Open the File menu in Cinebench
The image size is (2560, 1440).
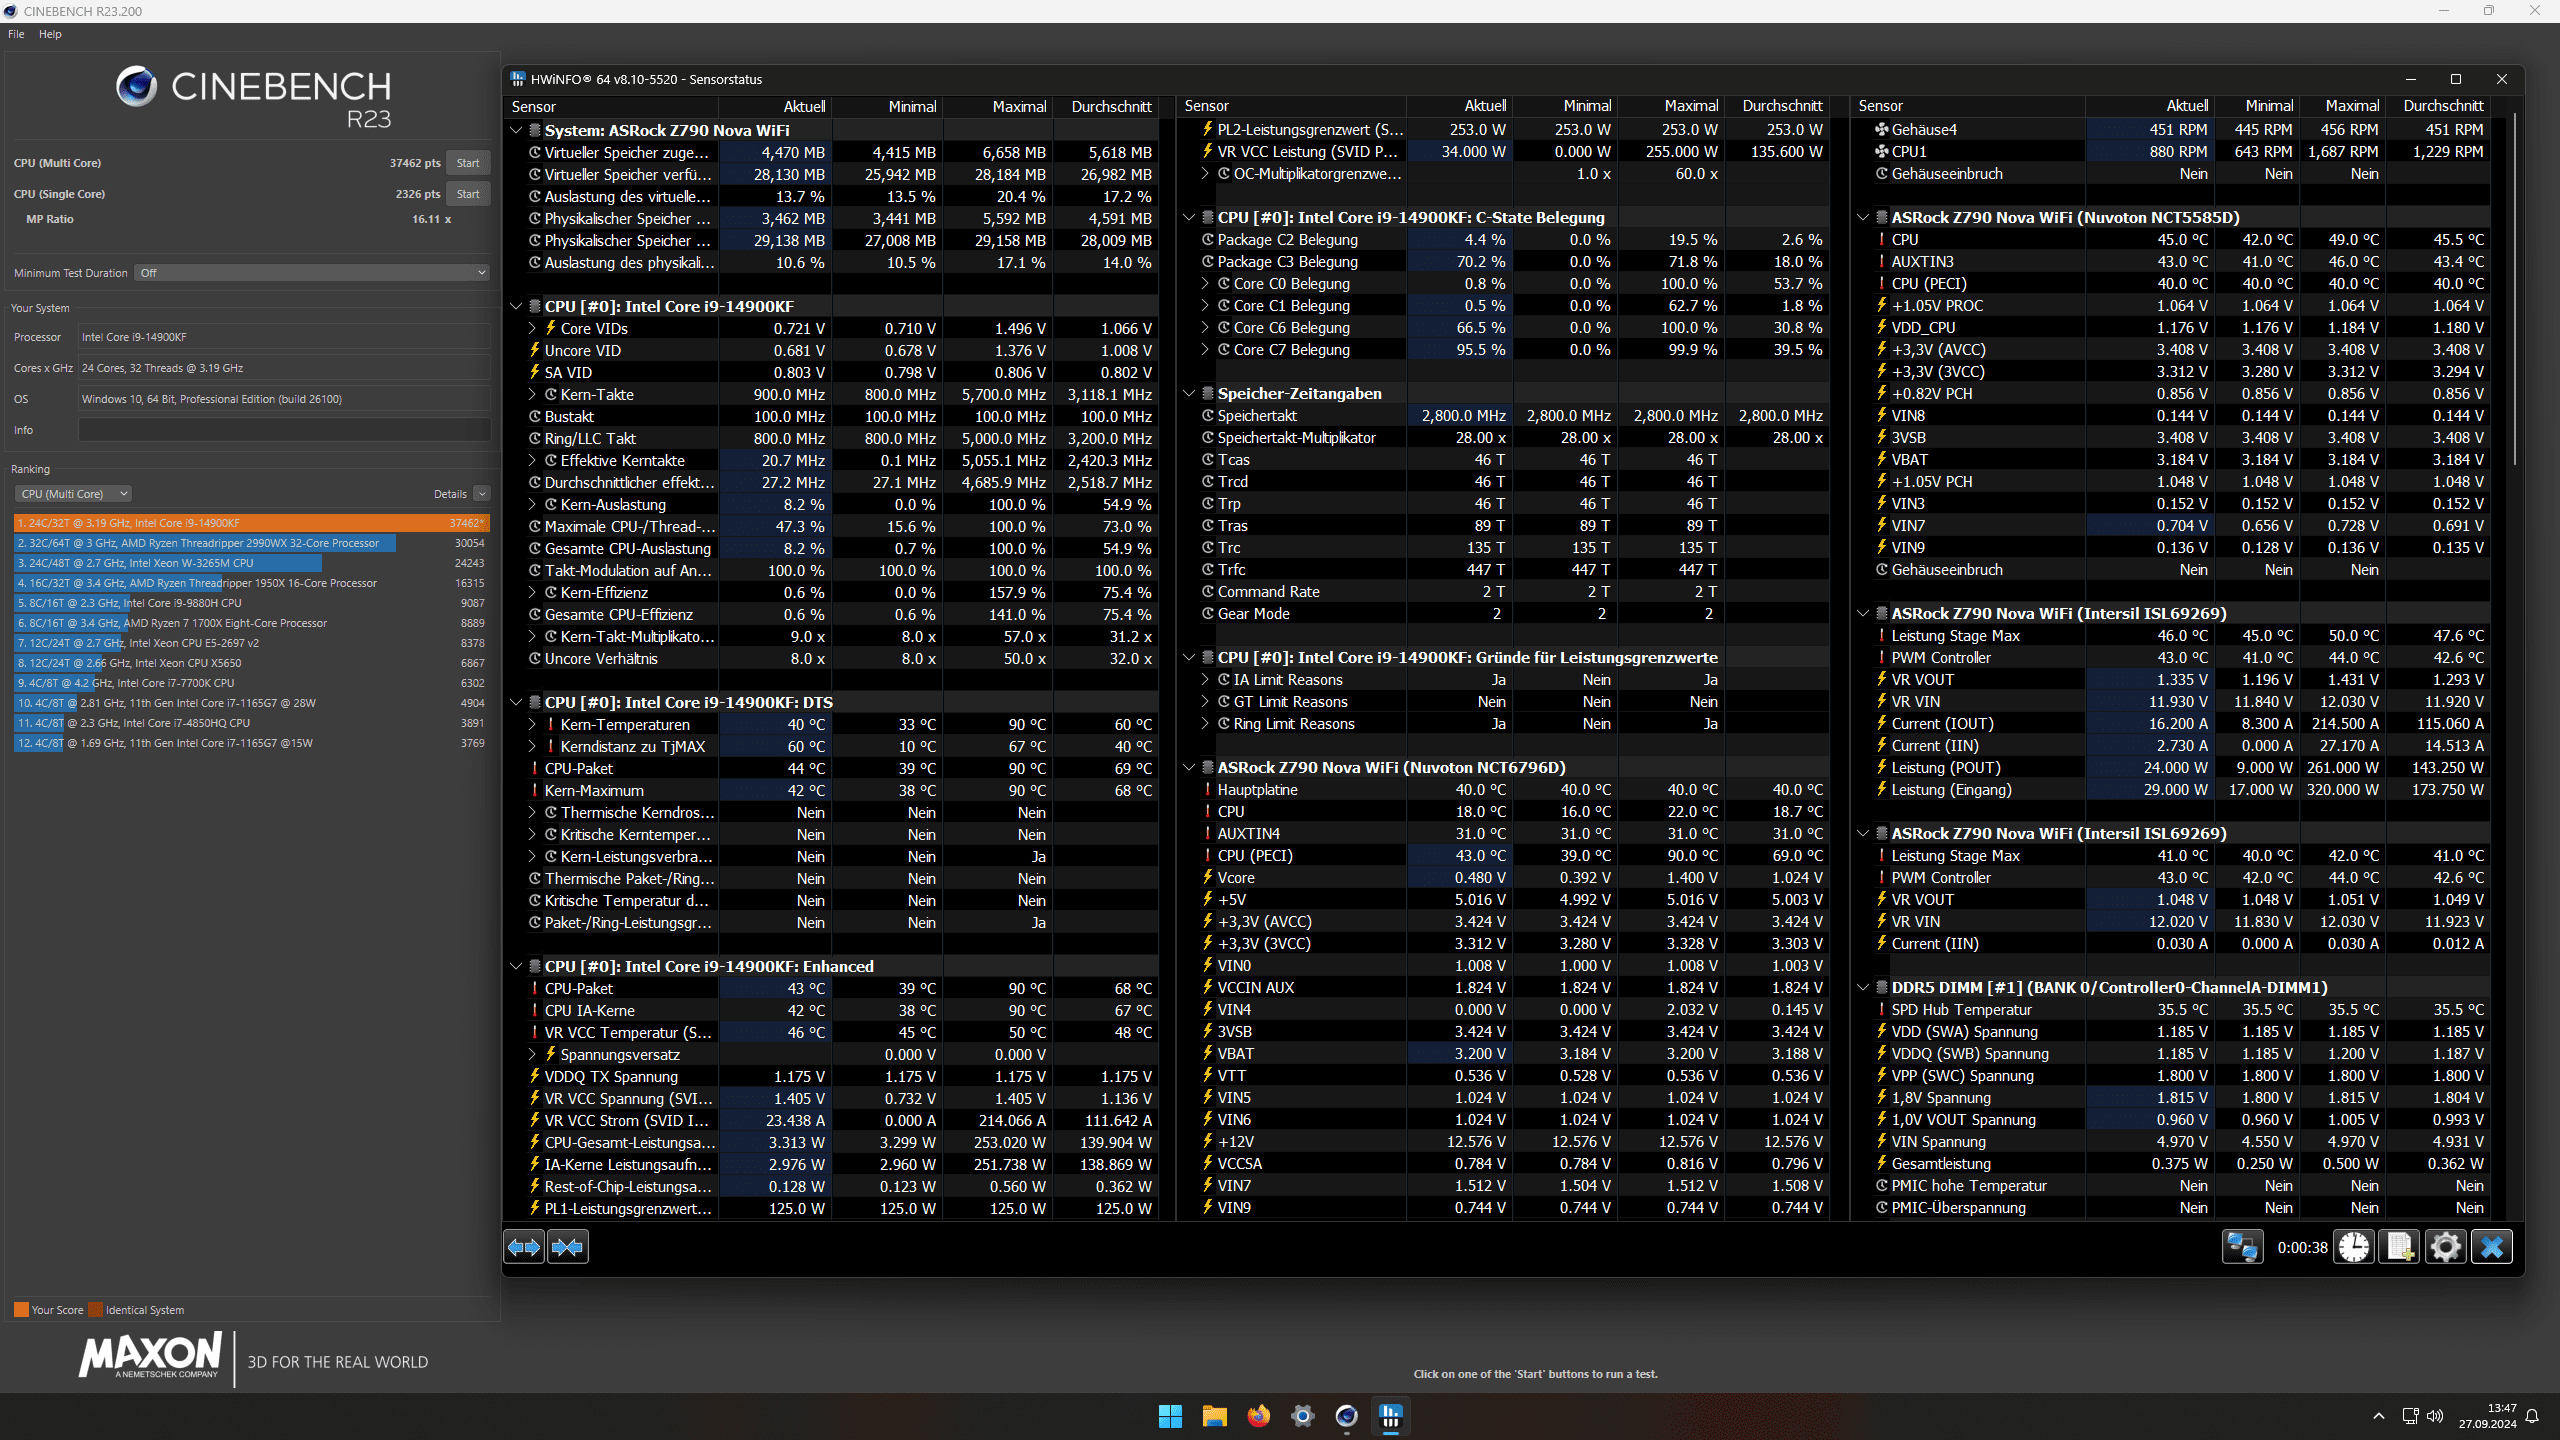point(16,34)
